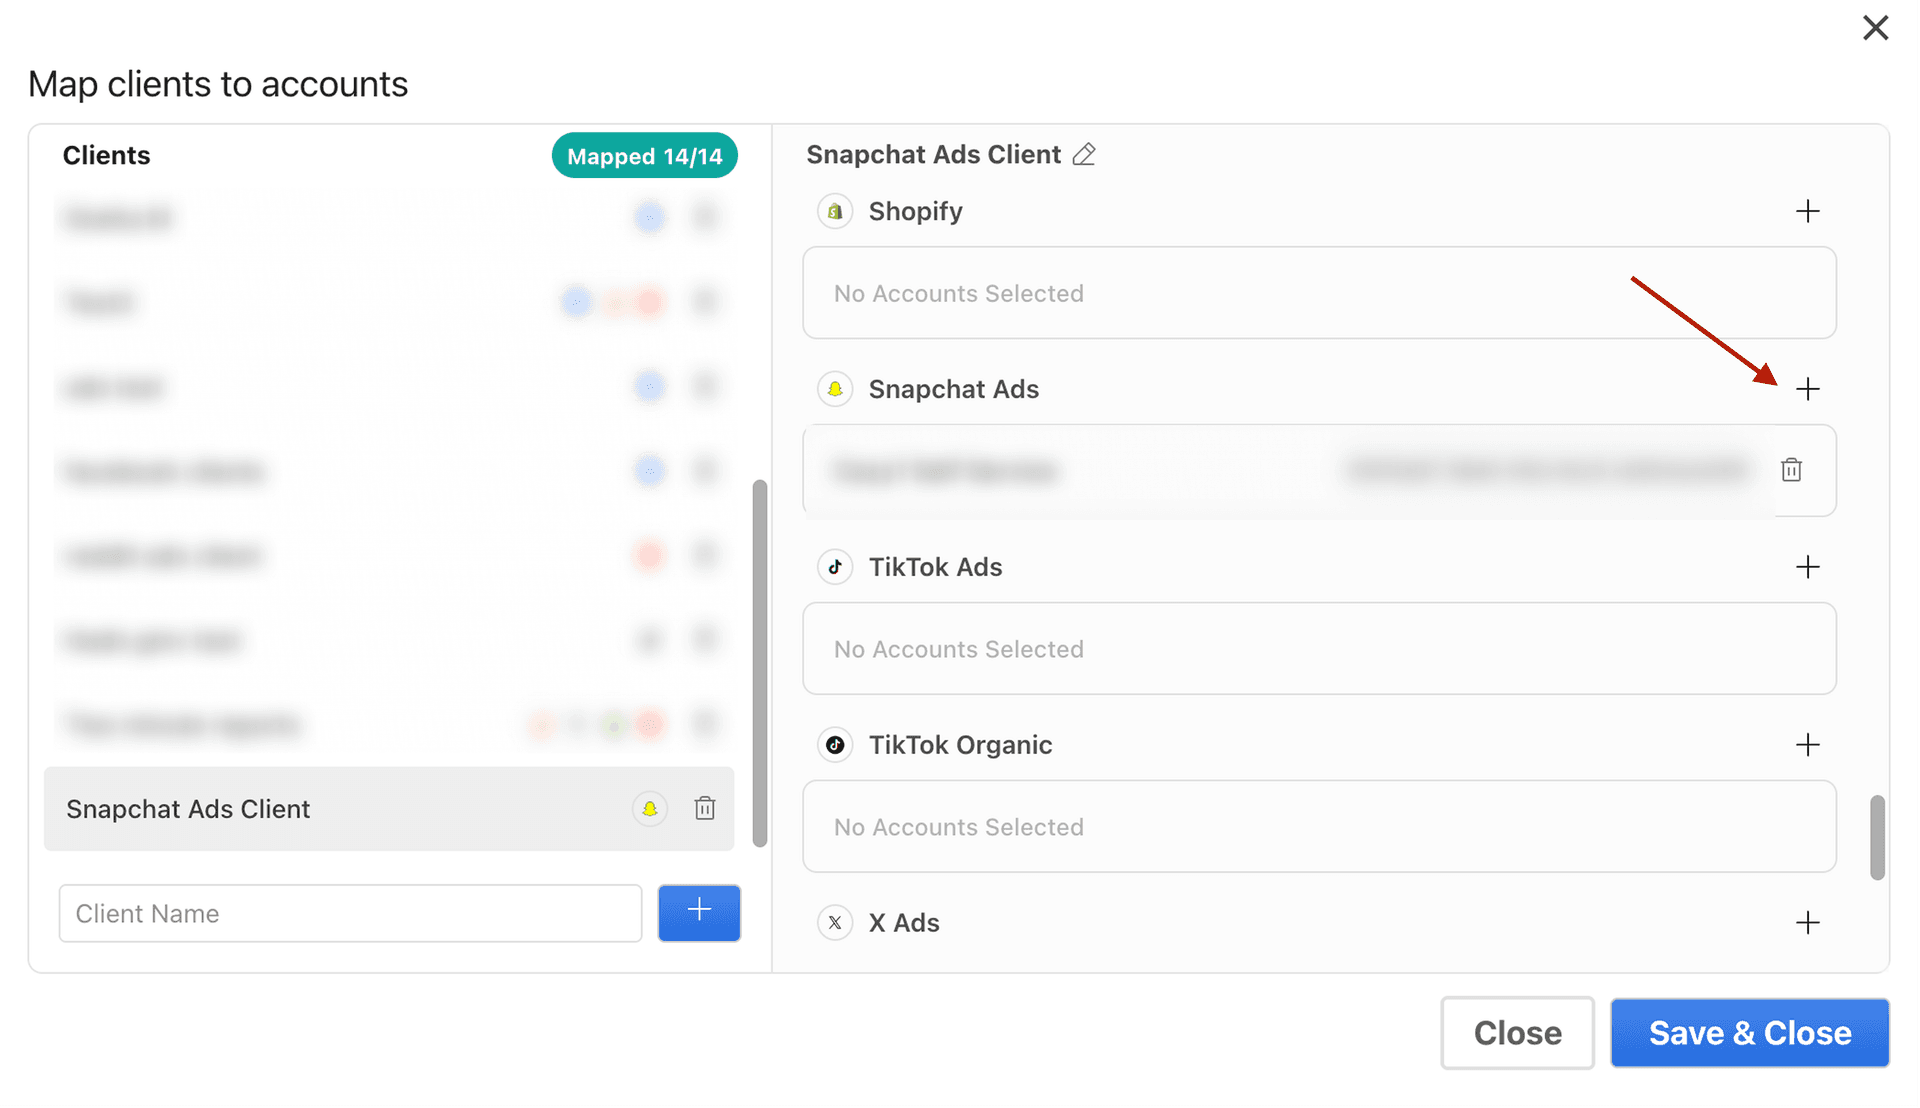Click the blue add client plus button

(699, 913)
